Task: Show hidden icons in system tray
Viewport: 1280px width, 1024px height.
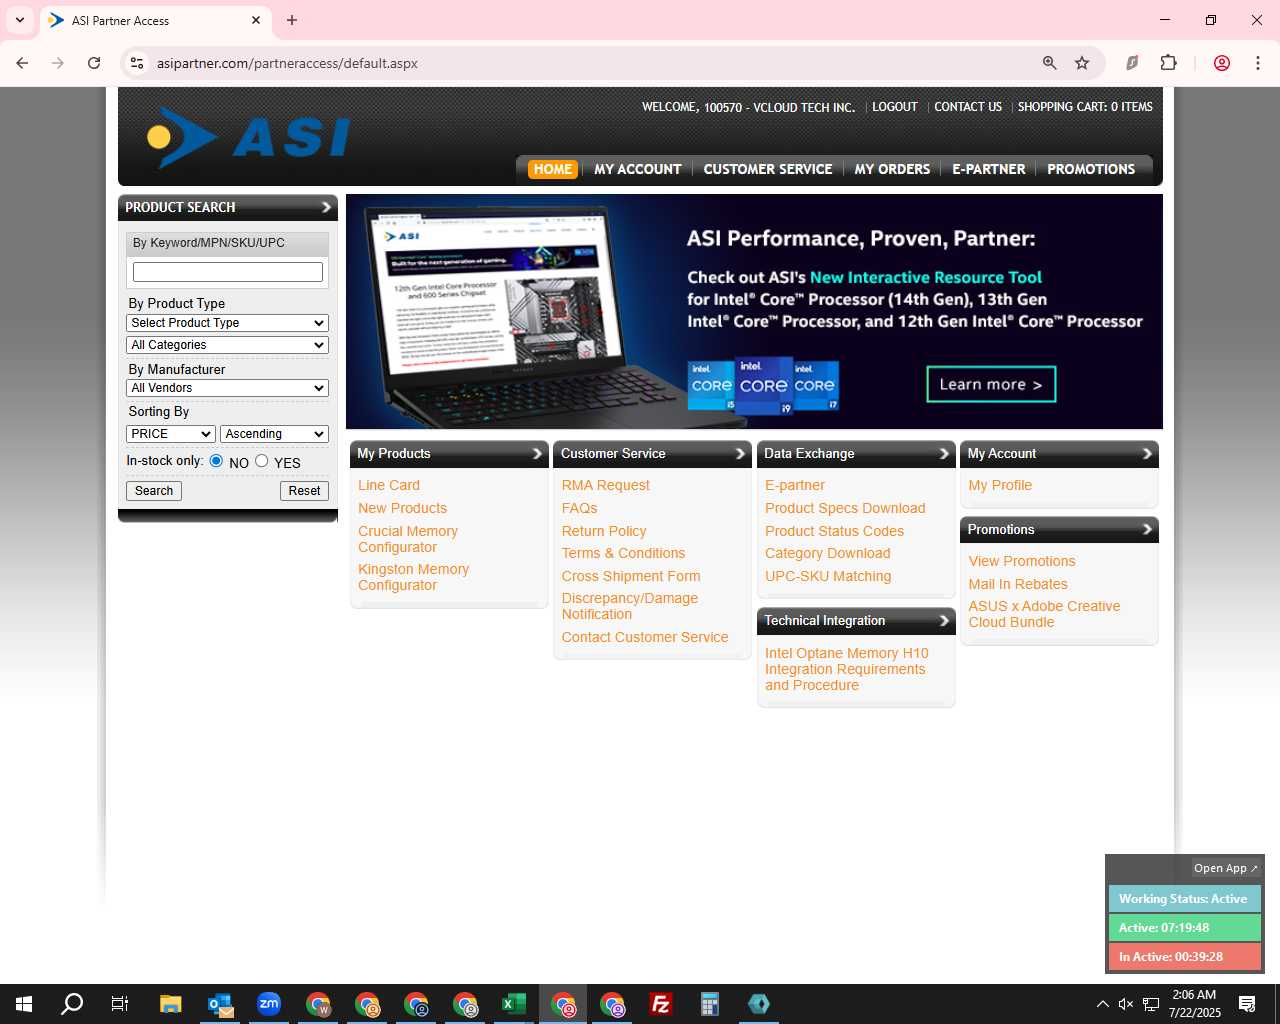Action: [1102, 1004]
